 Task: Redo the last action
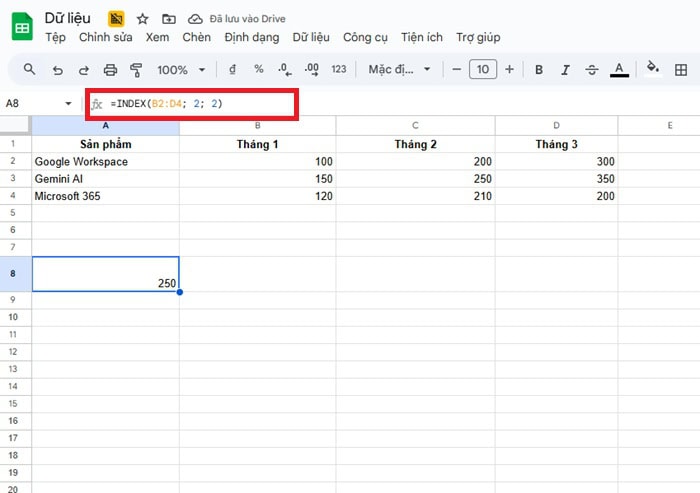pos(83,70)
